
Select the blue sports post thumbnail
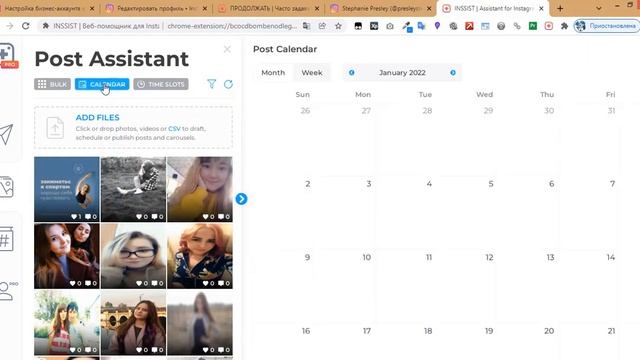[67, 189]
